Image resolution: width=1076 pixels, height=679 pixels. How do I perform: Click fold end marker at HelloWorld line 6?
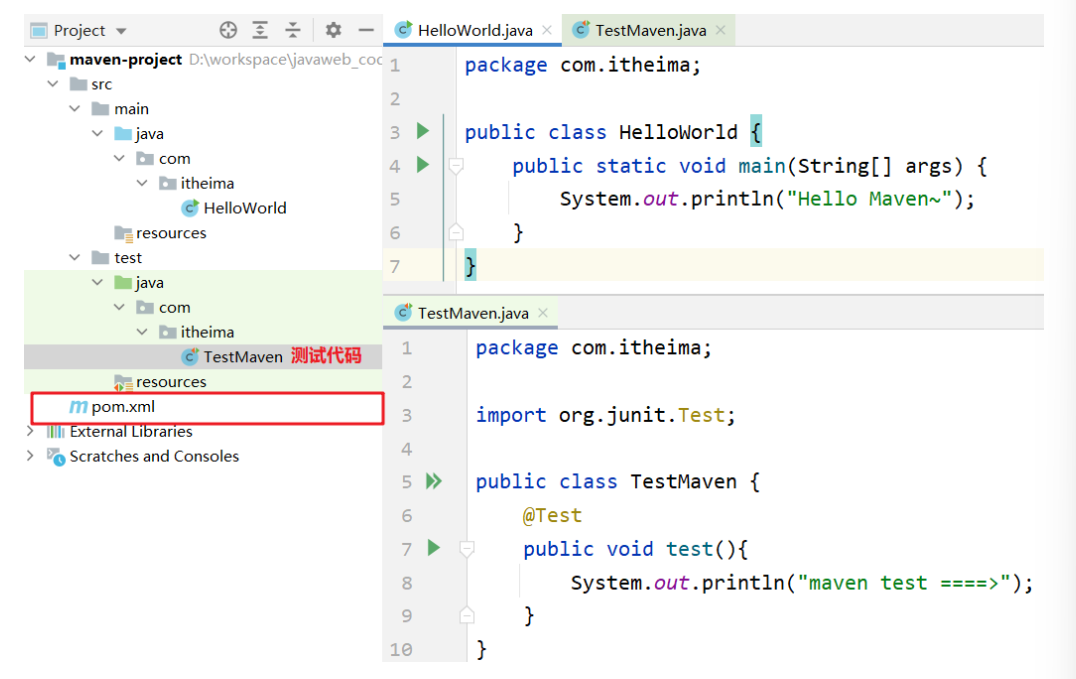point(456,232)
